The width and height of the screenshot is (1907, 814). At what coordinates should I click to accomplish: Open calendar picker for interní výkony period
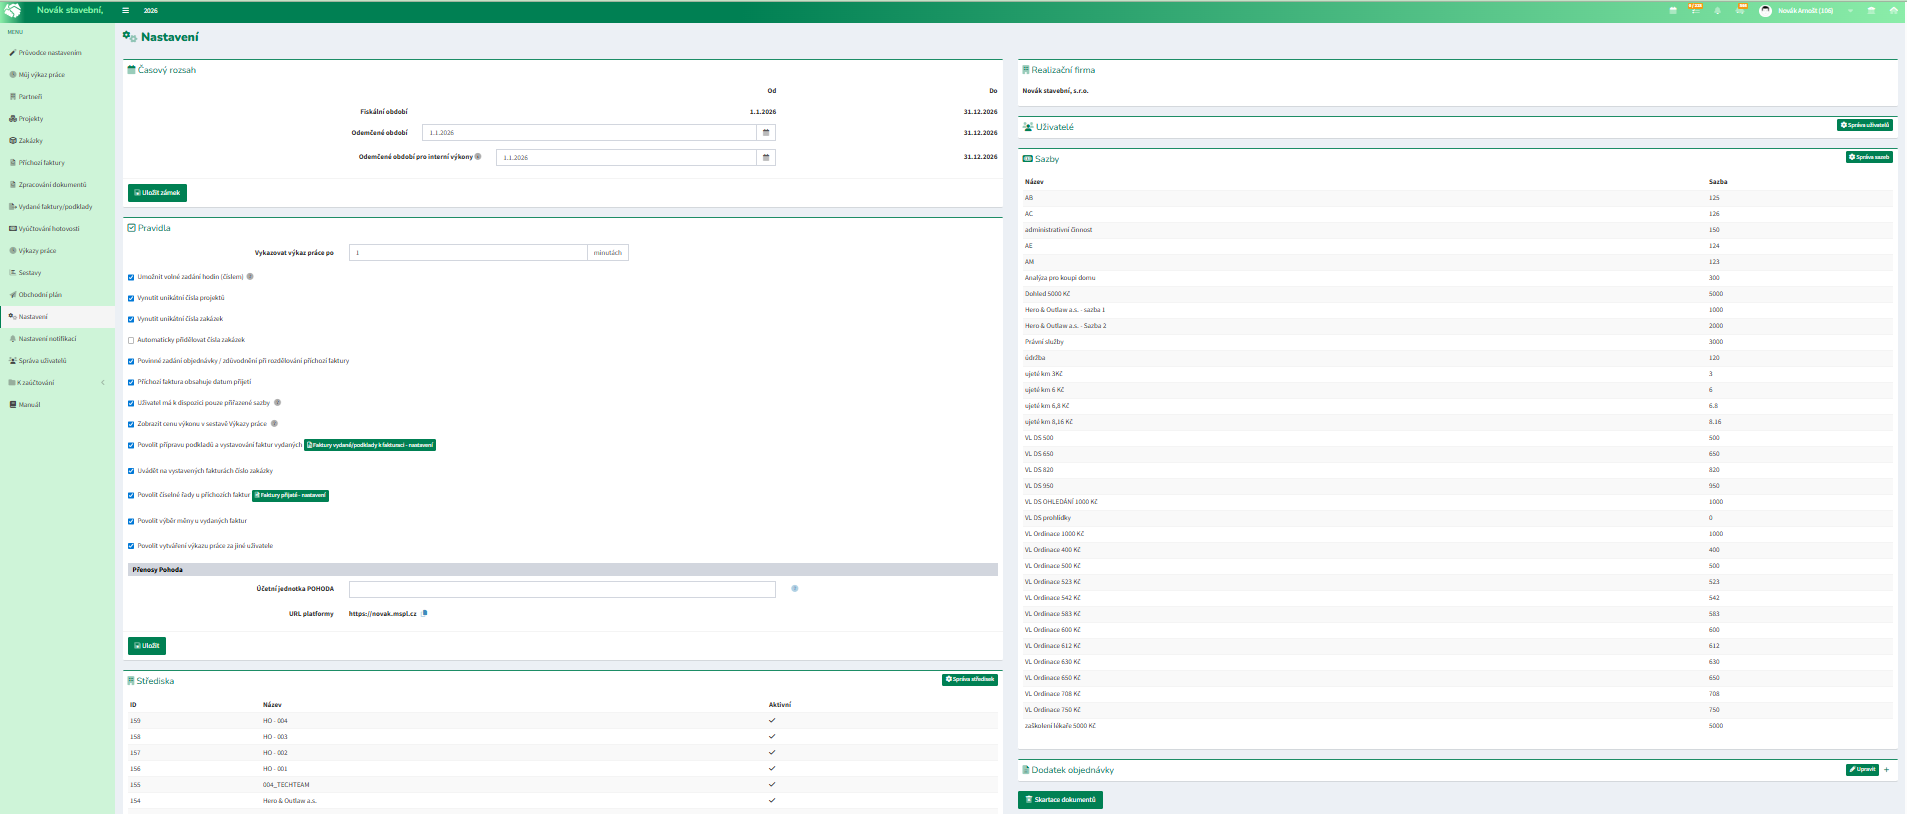point(766,158)
